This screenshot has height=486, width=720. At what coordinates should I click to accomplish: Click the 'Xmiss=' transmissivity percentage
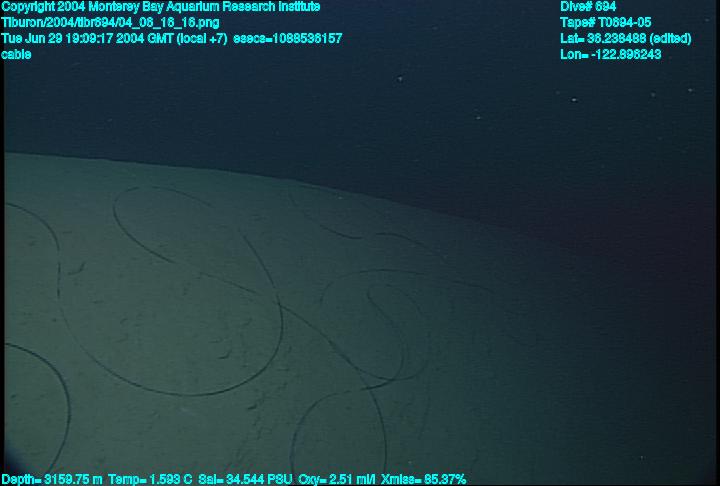(423, 480)
